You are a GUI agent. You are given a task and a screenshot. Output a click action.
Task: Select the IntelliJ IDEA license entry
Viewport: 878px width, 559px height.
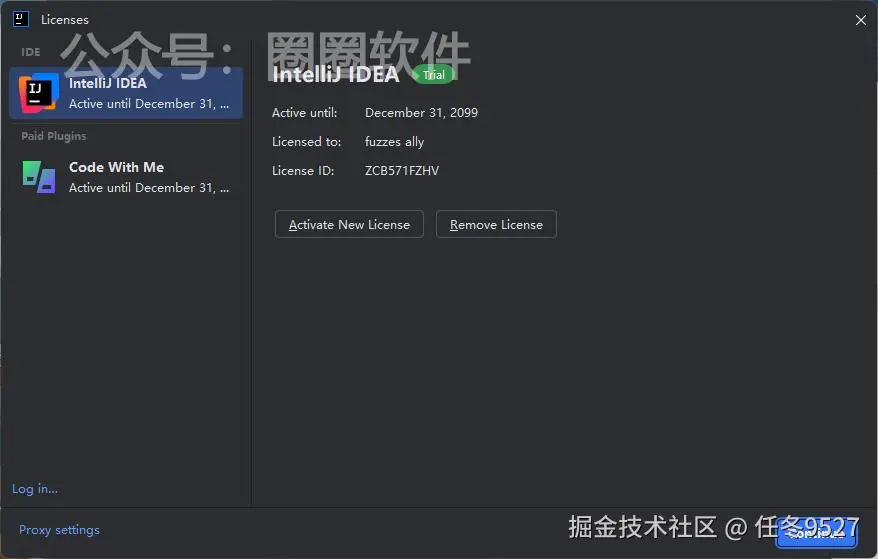coord(126,93)
